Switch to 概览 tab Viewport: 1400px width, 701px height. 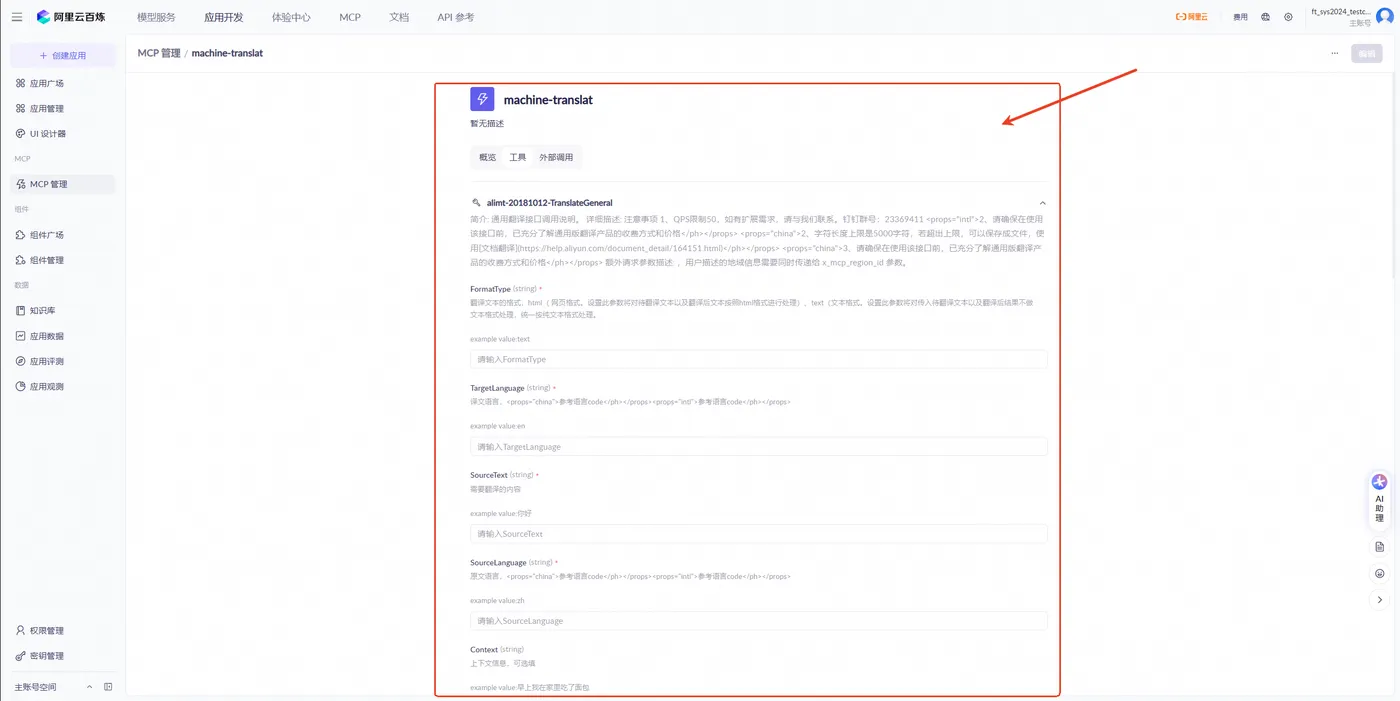point(487,157)
